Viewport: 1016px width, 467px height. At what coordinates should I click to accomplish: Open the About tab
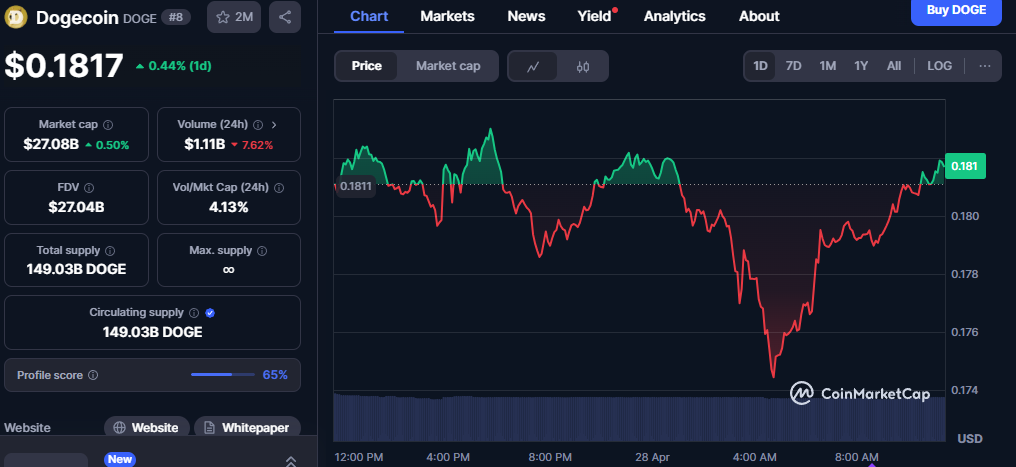[x=759, y=16]
